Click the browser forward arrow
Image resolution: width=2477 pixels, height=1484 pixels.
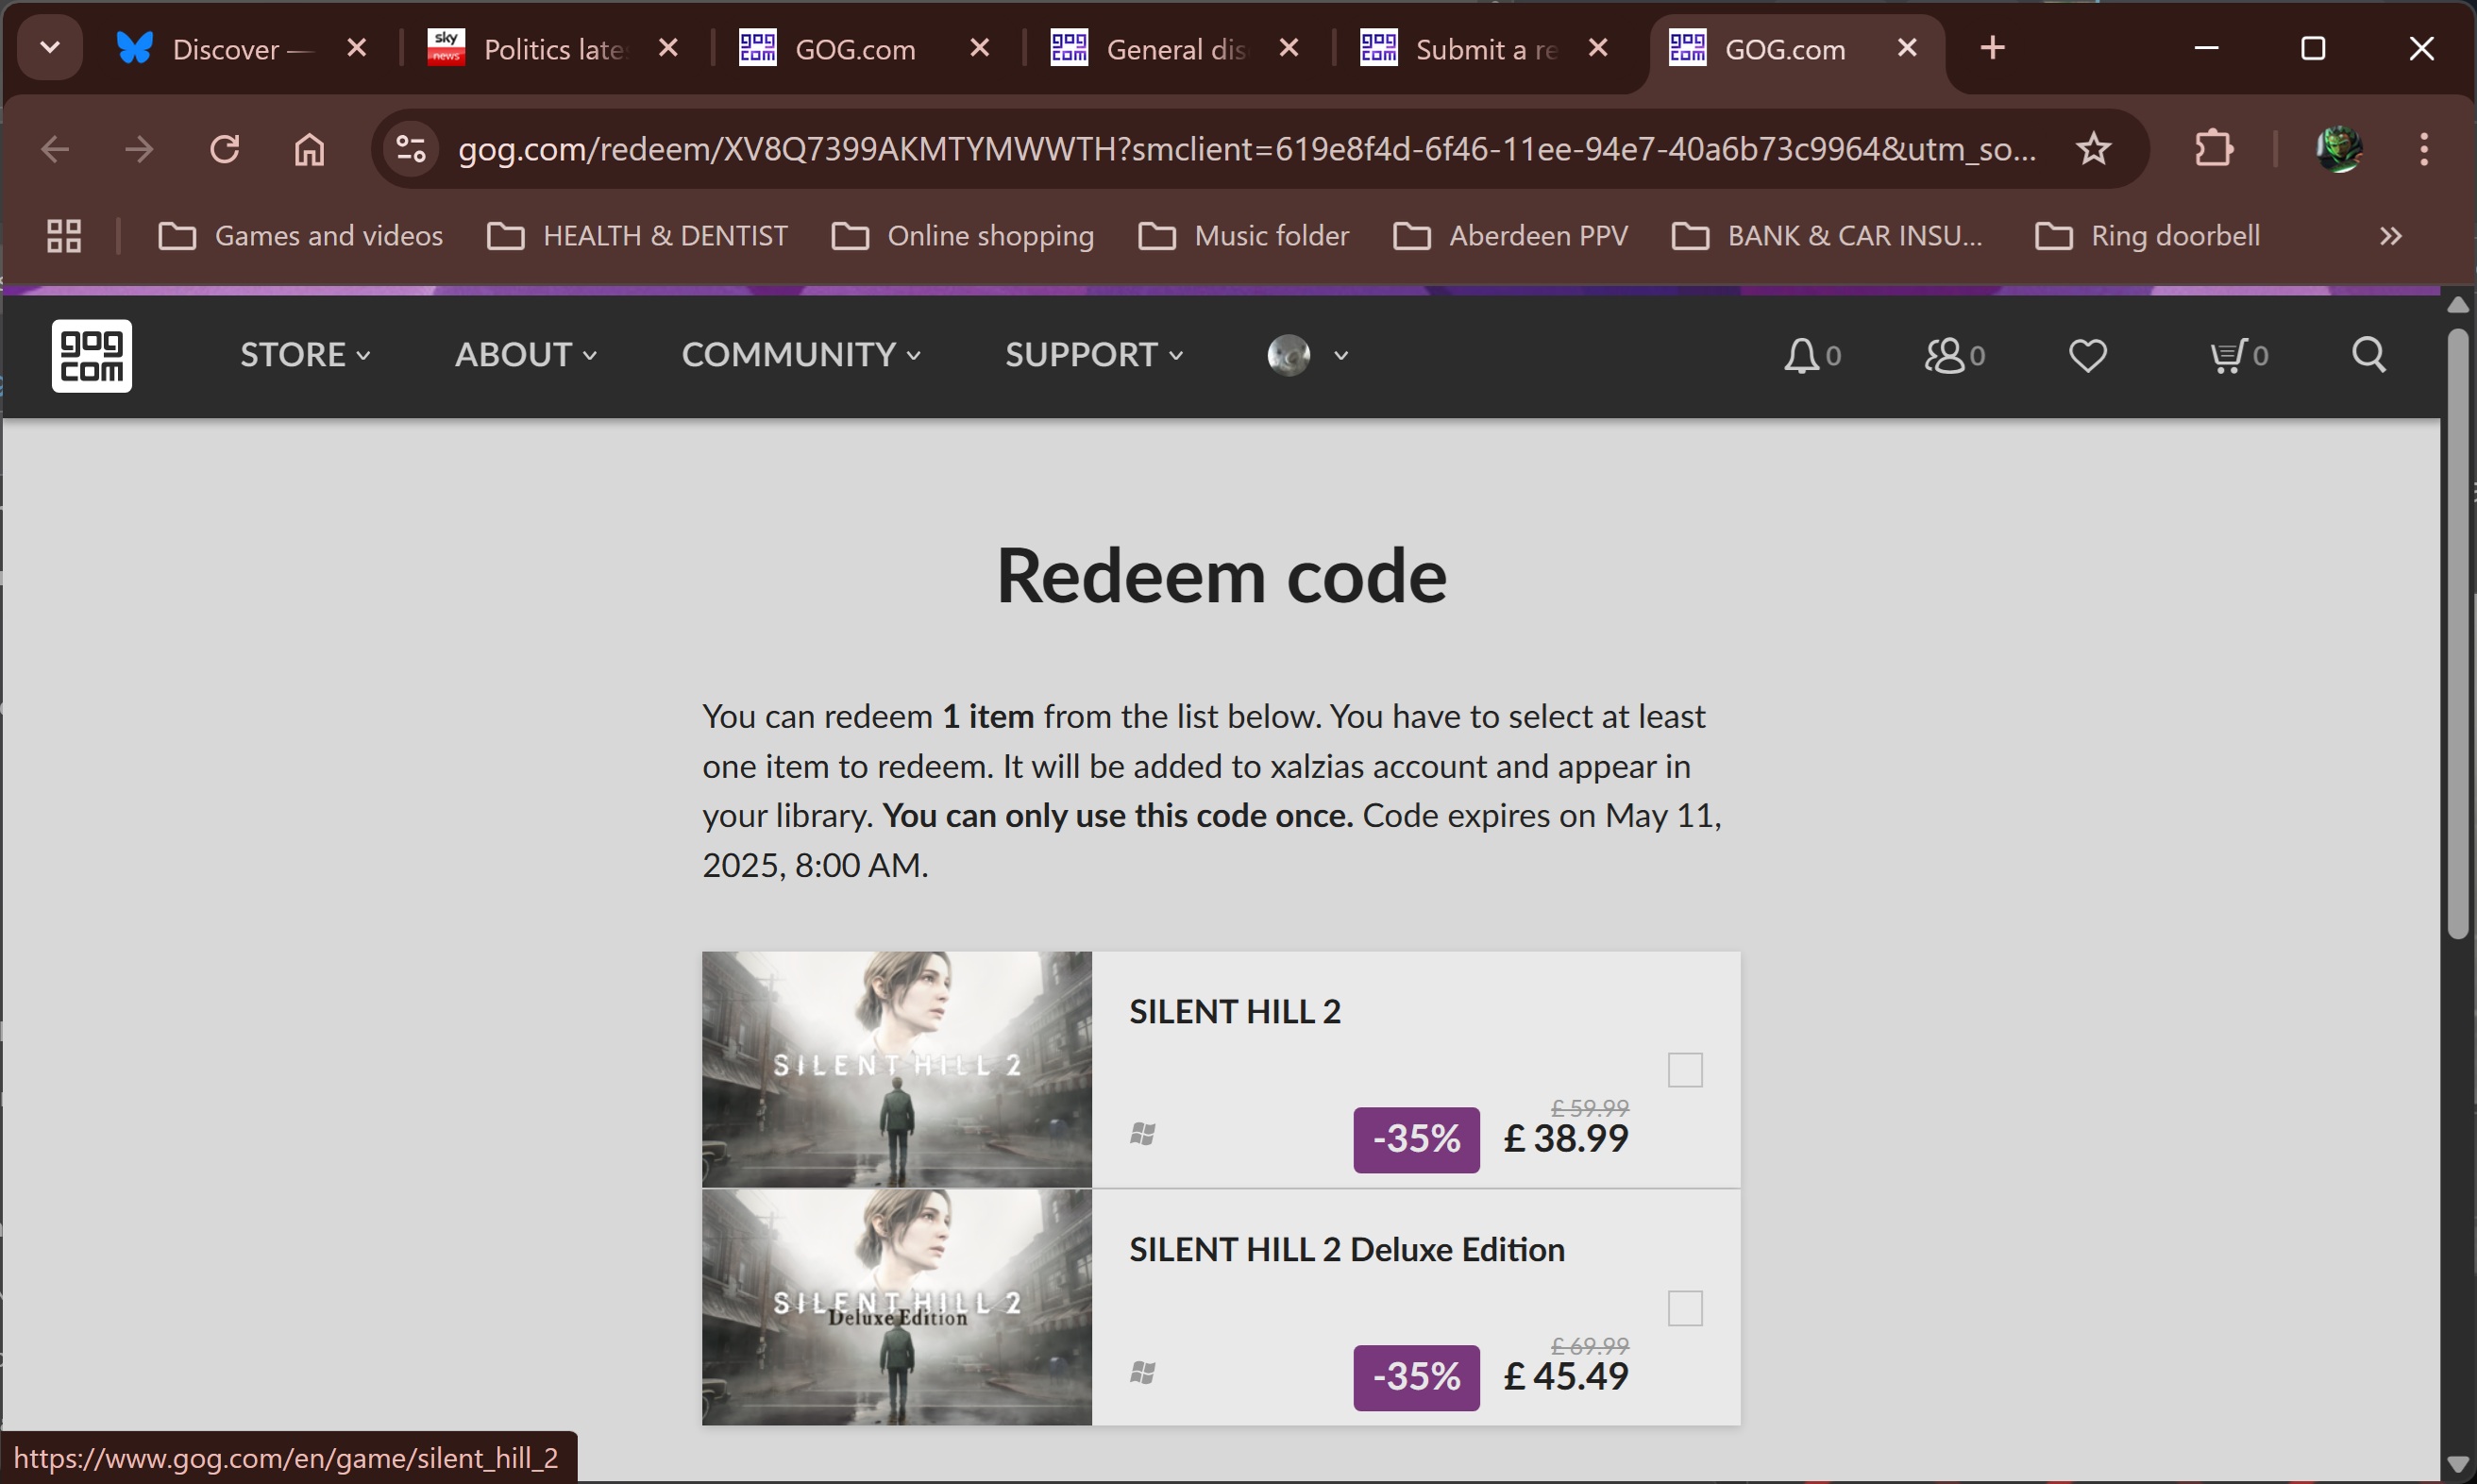pyautogui.click(x=139, y=149)
